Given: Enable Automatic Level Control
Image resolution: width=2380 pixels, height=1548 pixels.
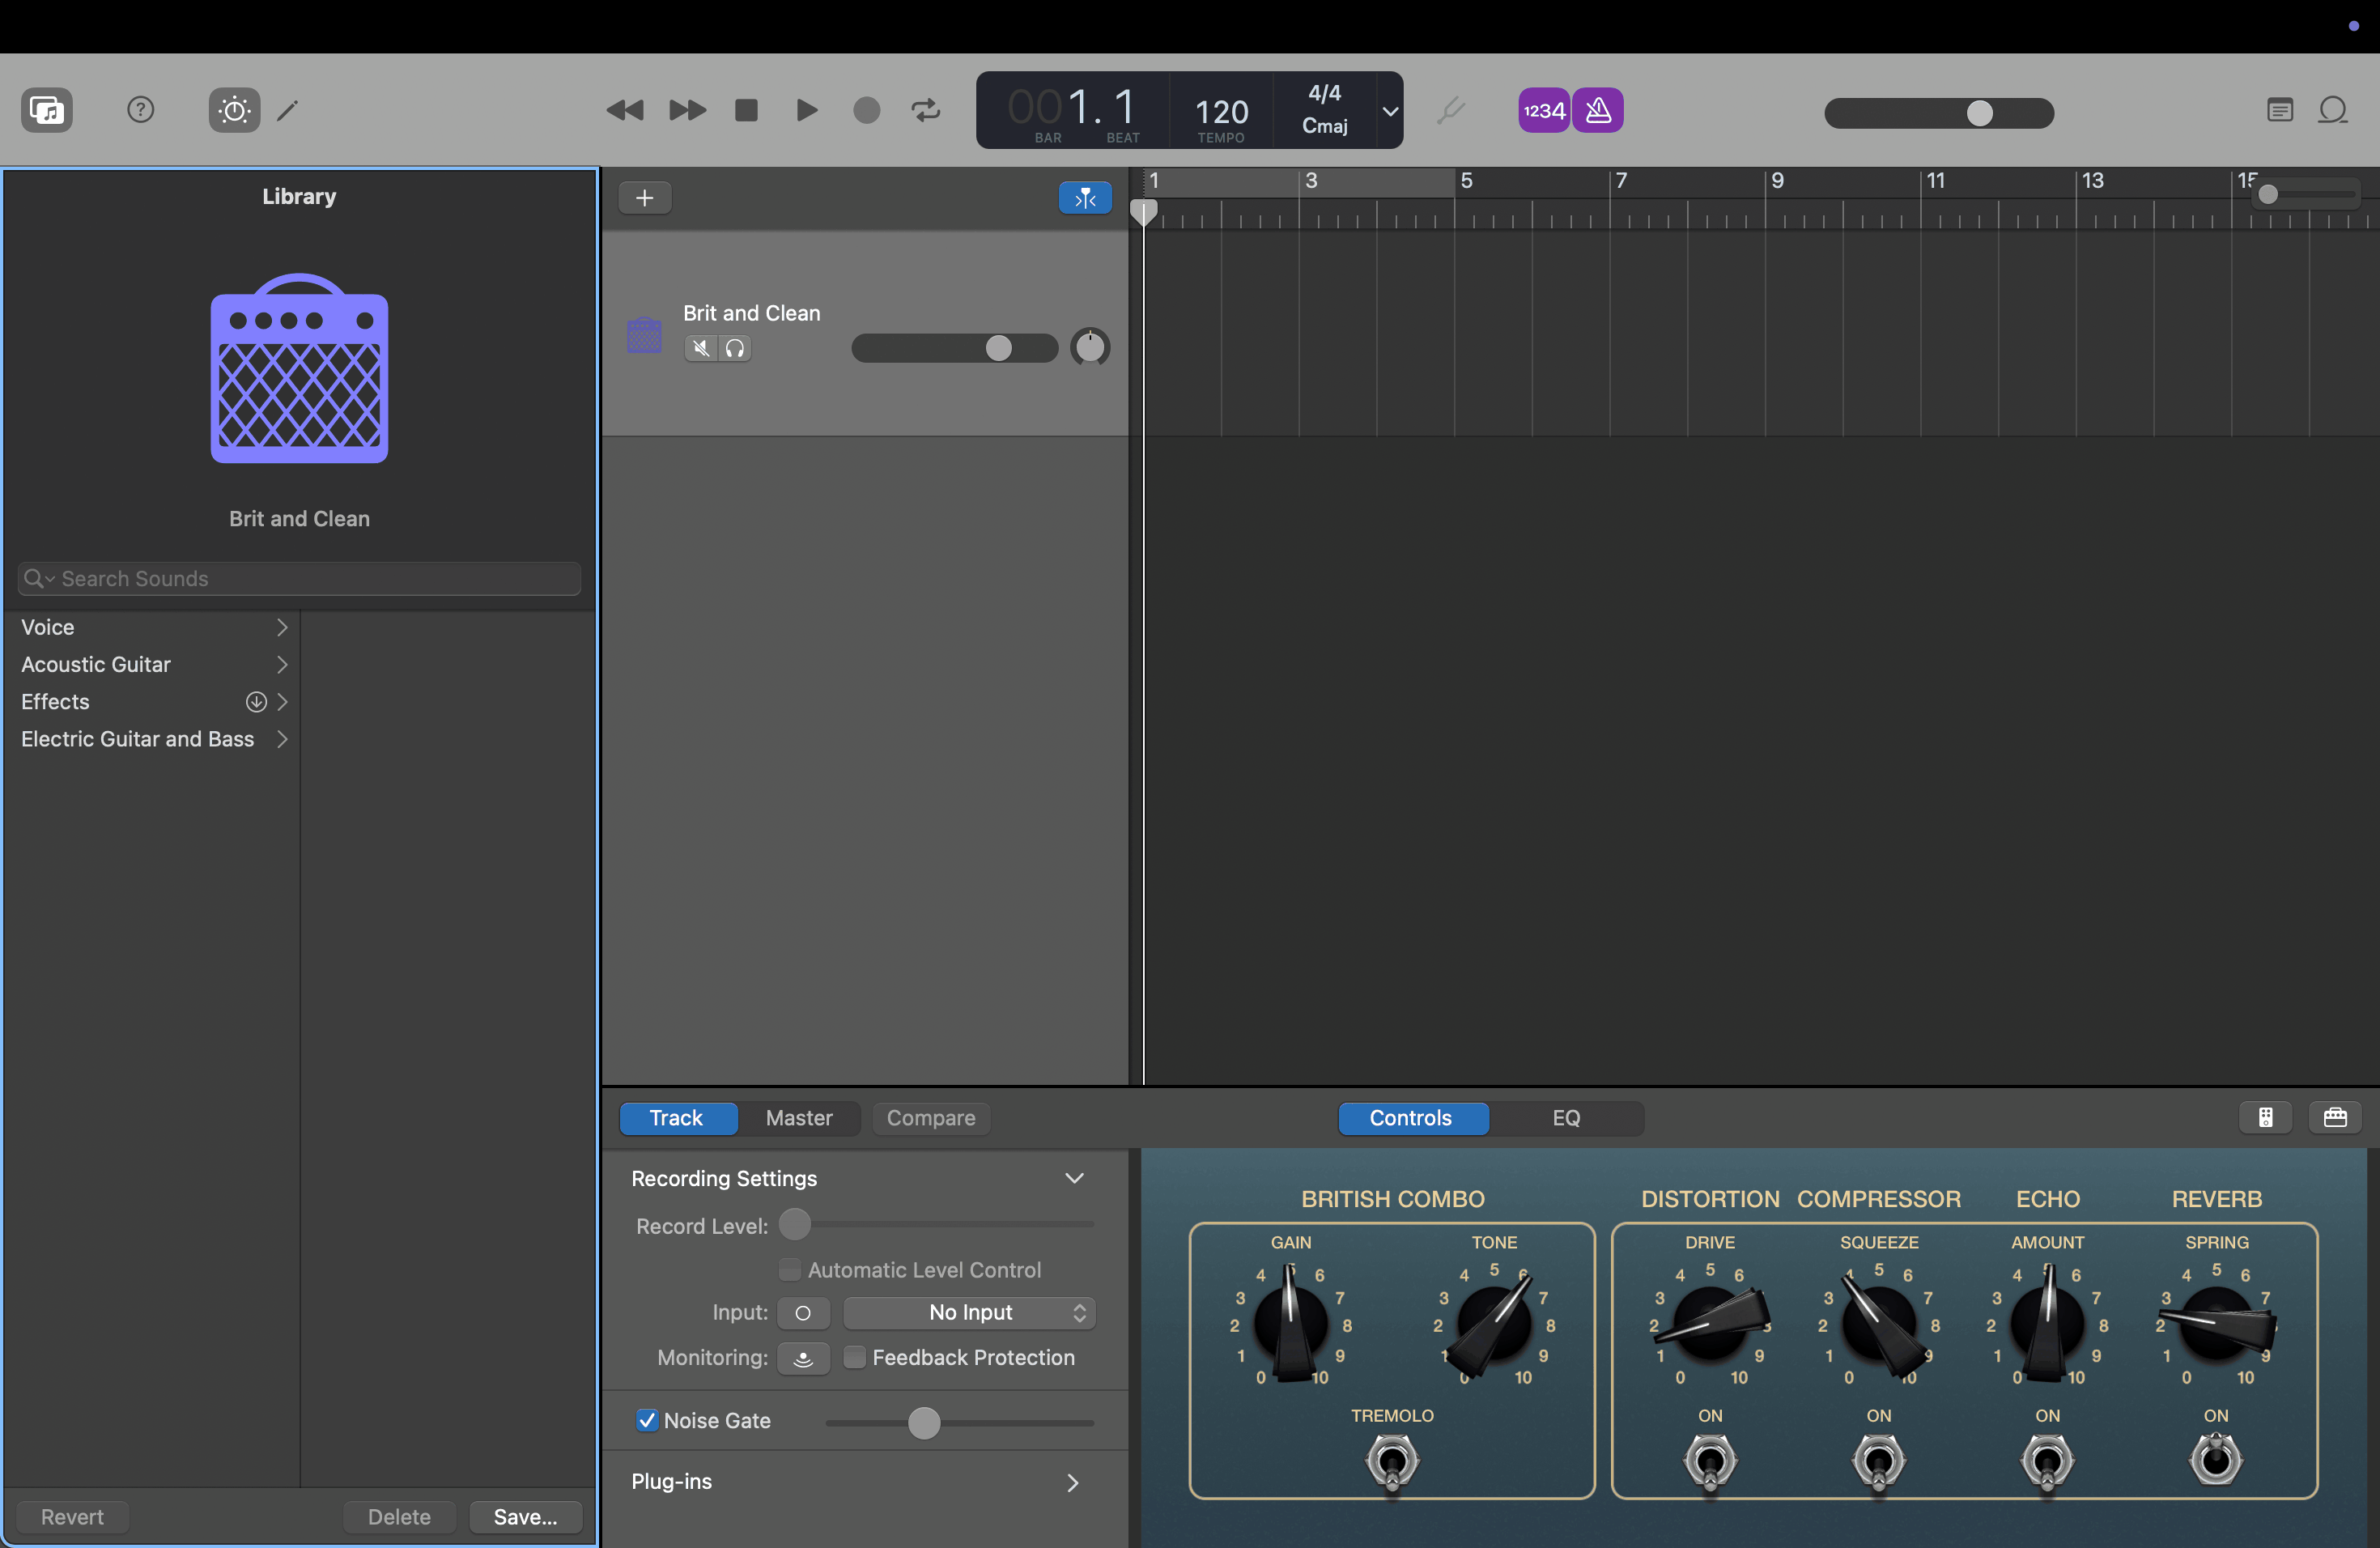Looking at the screenshot, I should coord(791,1269).
